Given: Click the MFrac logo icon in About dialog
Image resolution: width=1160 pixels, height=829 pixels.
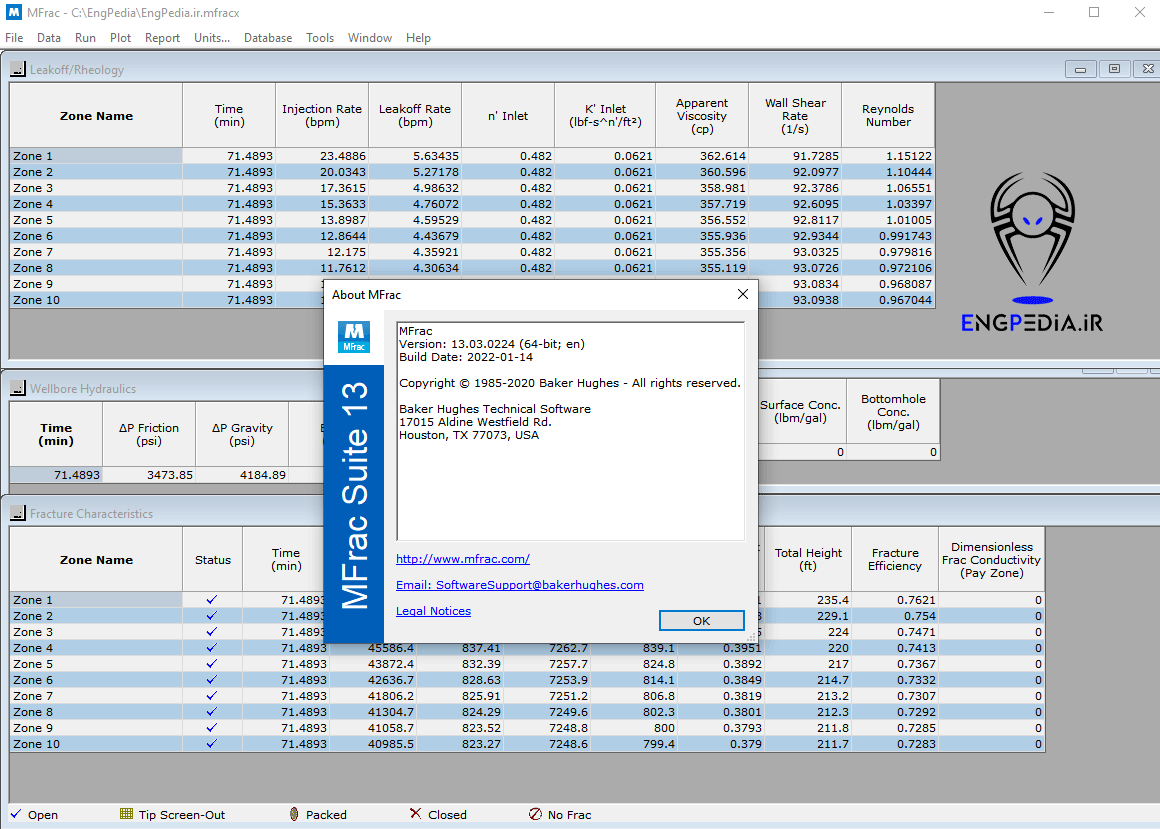Looking at the screenshot, I should [x=354, y=337].
